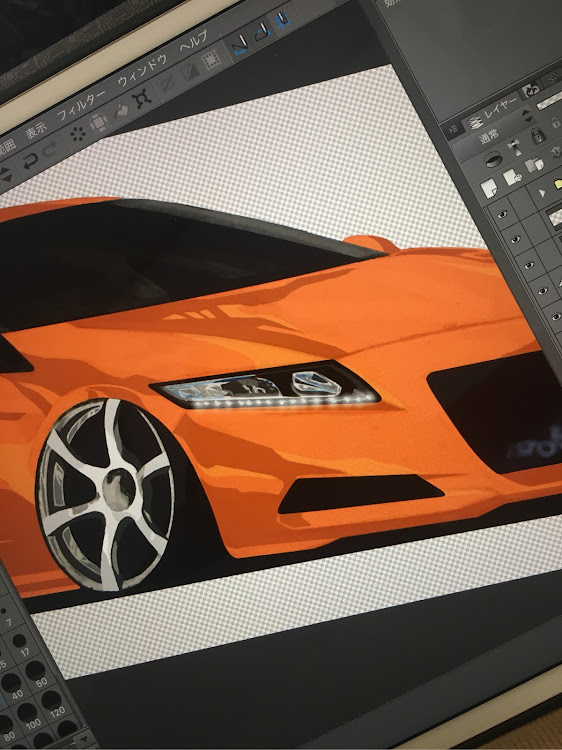This screenshot has width=562, height=750.
Task: Click the oval layer mask icon
Action: point(493,159)
